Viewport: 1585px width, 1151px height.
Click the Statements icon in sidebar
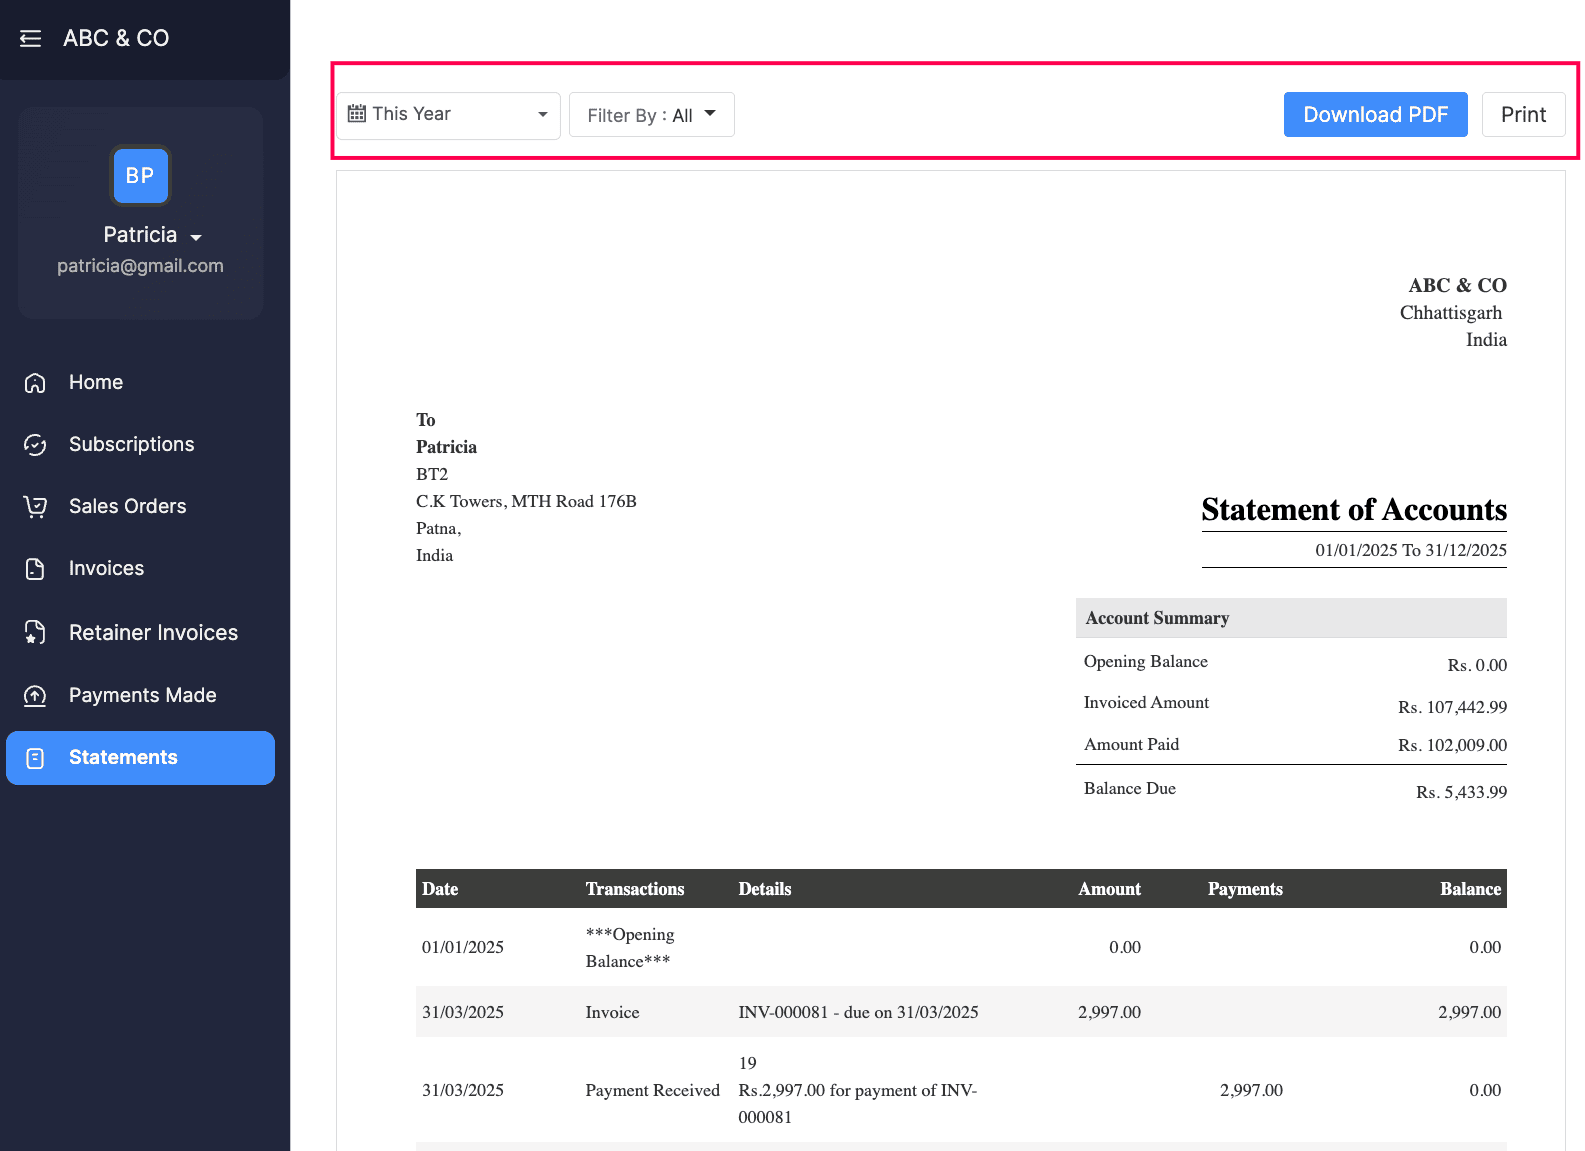click(x=35, y=758)
